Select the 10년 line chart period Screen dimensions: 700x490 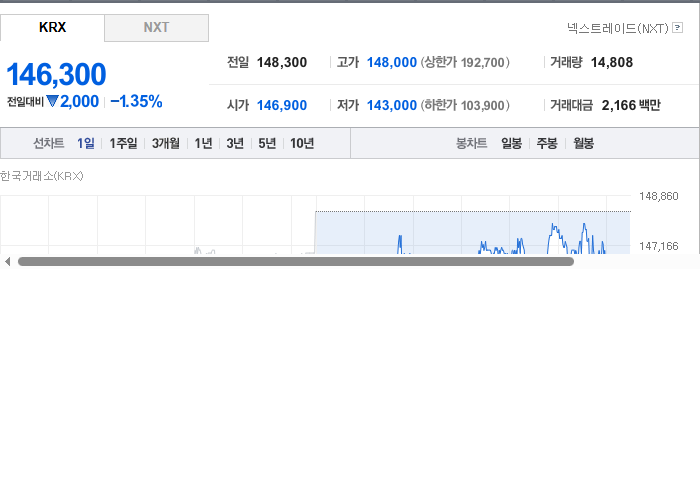point(302,143)
